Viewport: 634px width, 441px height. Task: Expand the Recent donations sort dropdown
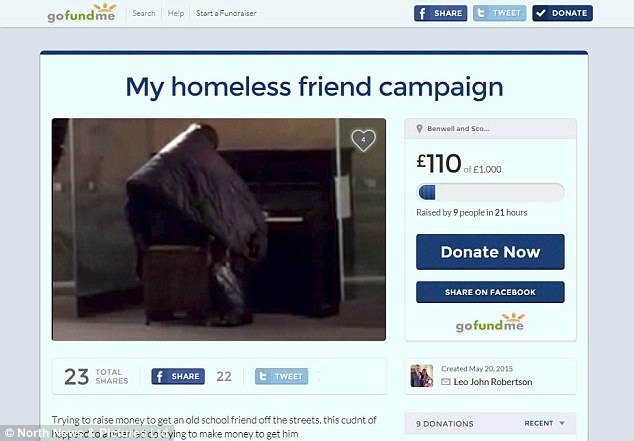[x=544, y=423]
